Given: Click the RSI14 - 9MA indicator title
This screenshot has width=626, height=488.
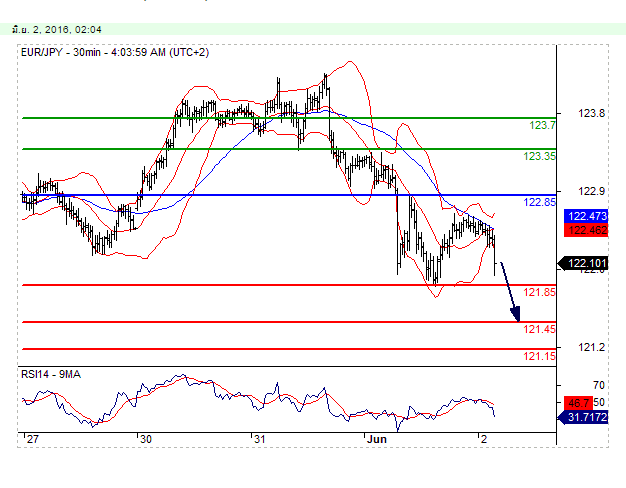Looking at the screenshot, I should [51, 375].
